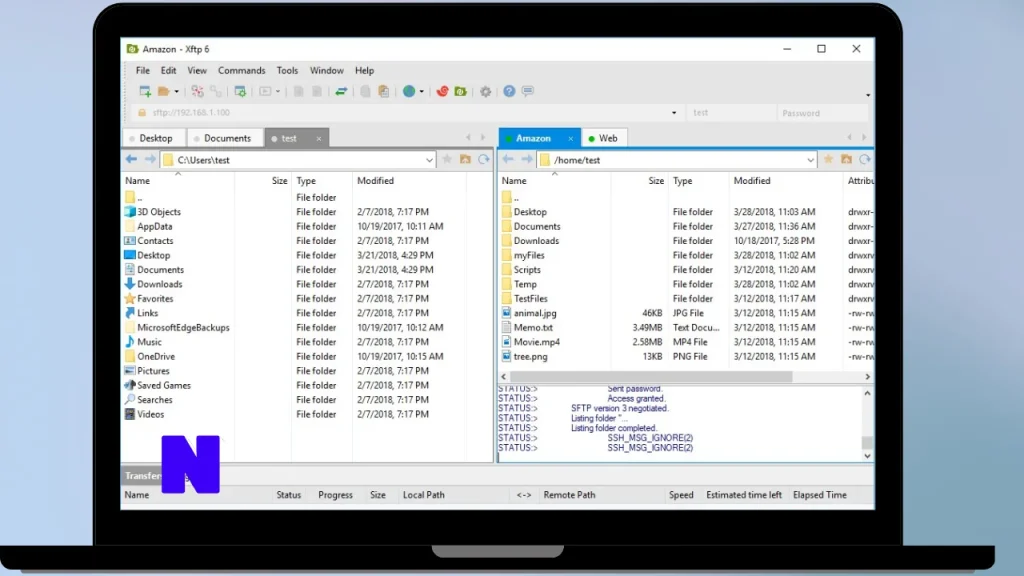Select the Saved Games local folder
Viewport: 1024px width, 576px height.
pos(163,385)
